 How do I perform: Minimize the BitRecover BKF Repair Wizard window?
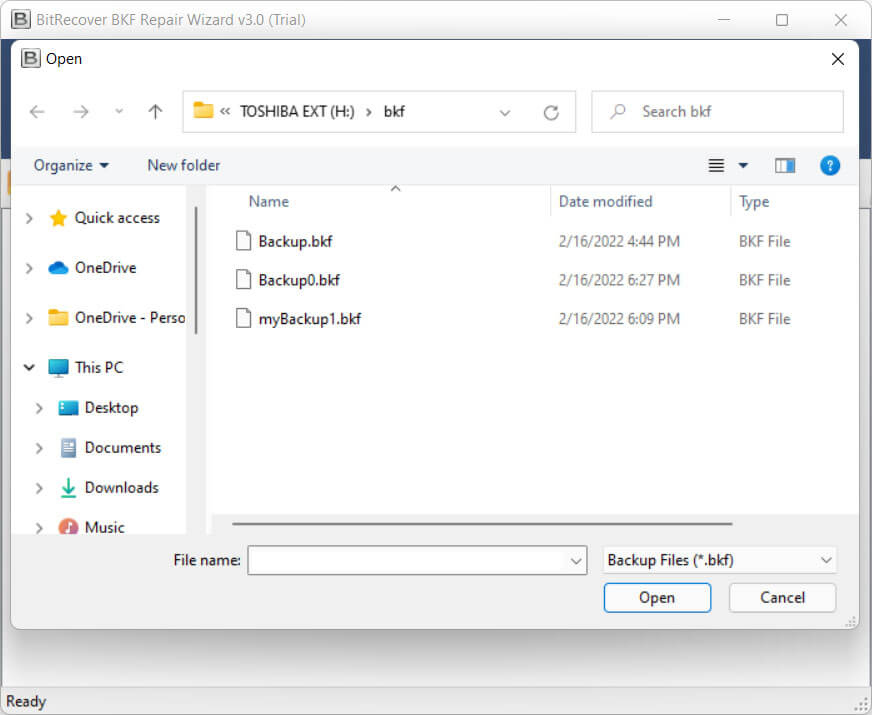pos(724,20)
